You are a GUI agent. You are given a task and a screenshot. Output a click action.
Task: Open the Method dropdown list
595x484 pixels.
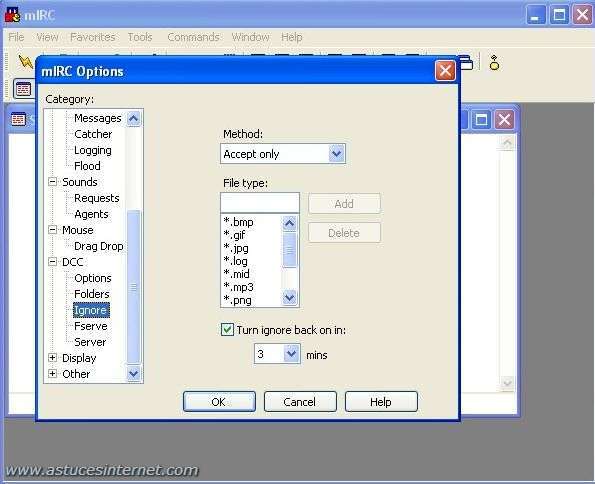[x=337, y=154]
